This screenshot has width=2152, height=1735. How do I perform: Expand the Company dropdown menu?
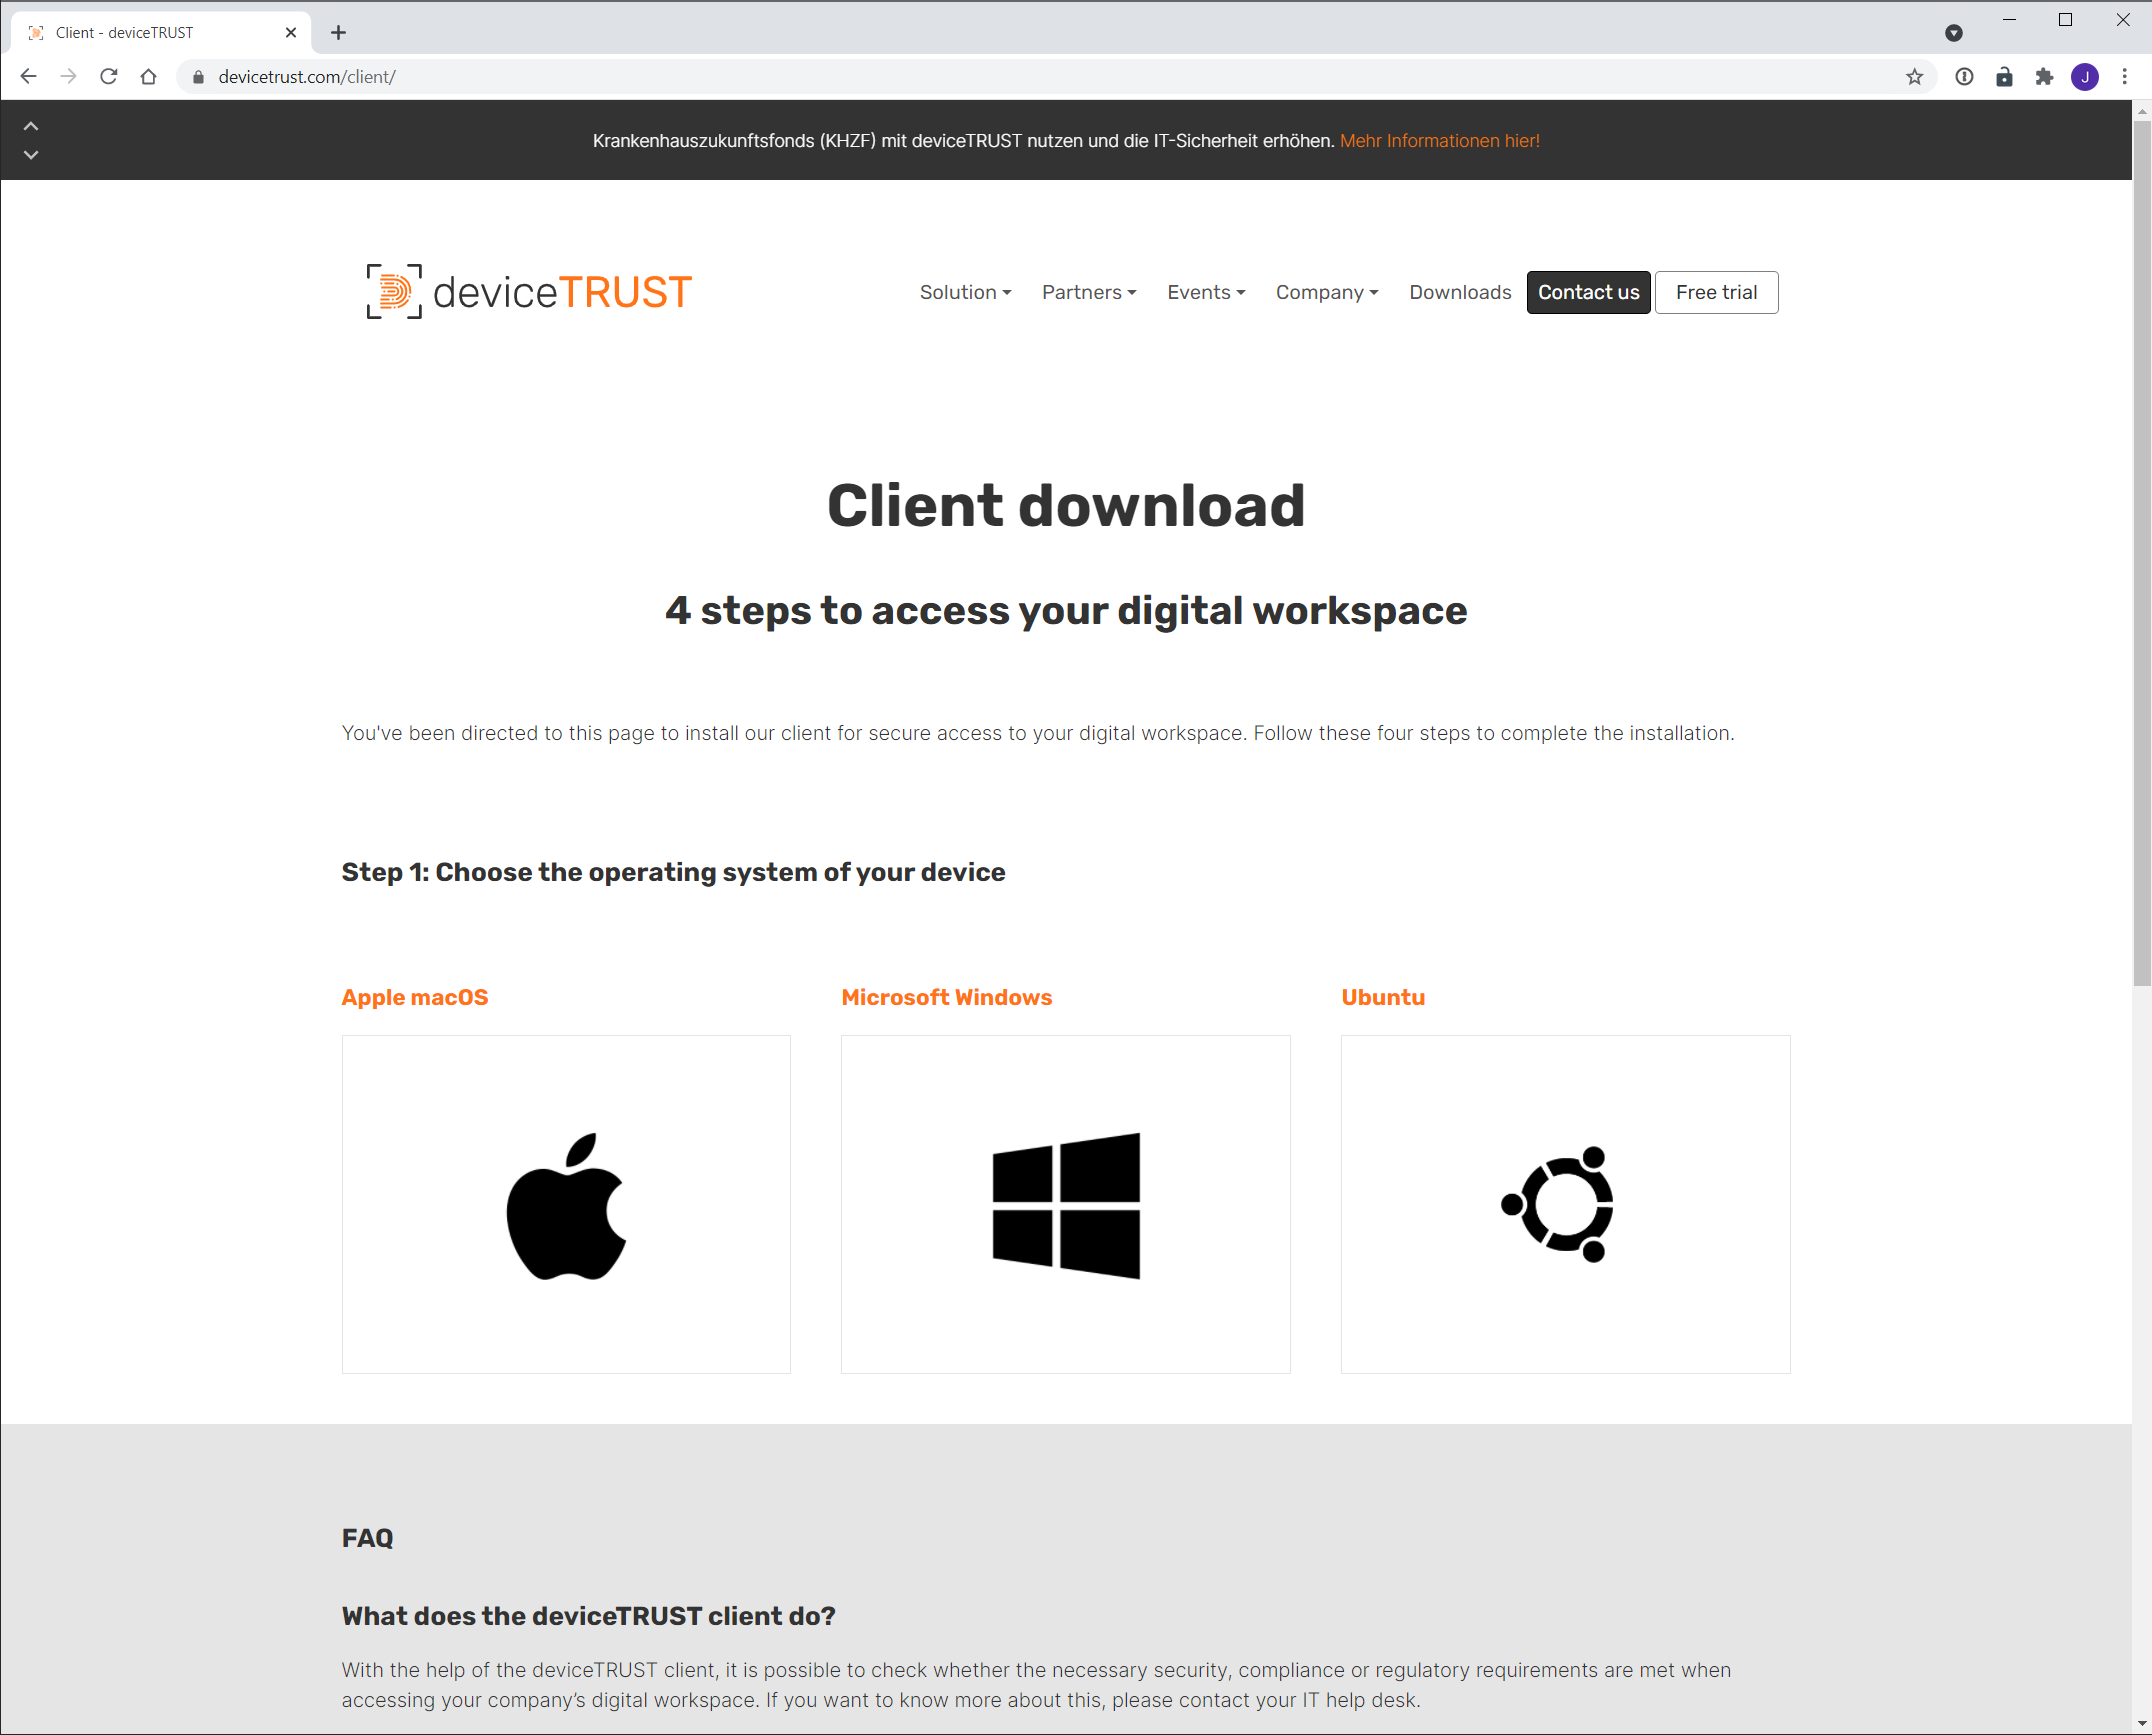pos(1327,290)
